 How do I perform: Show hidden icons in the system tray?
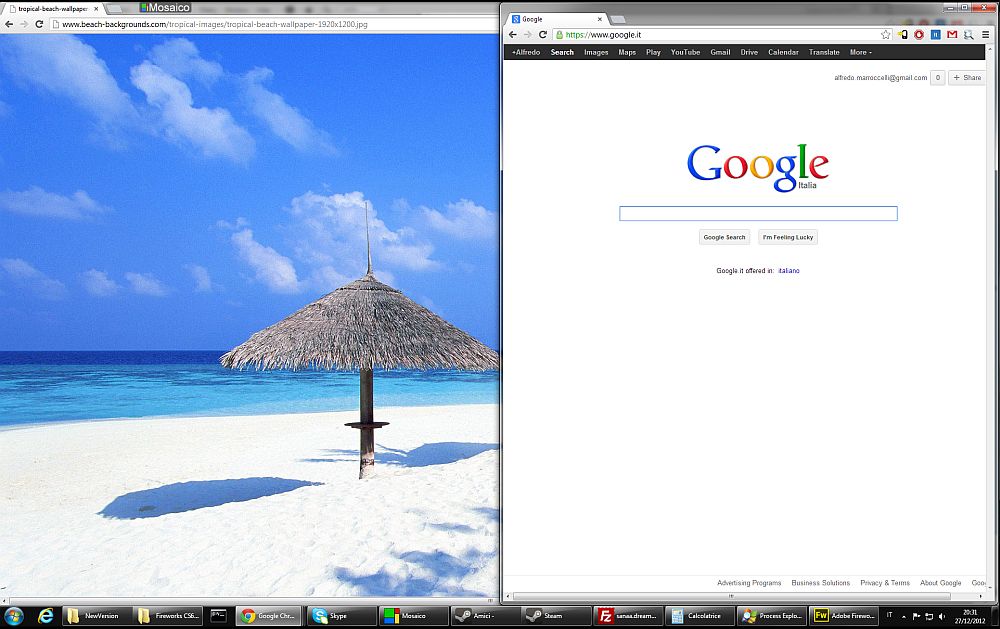[x=903, y=616]
